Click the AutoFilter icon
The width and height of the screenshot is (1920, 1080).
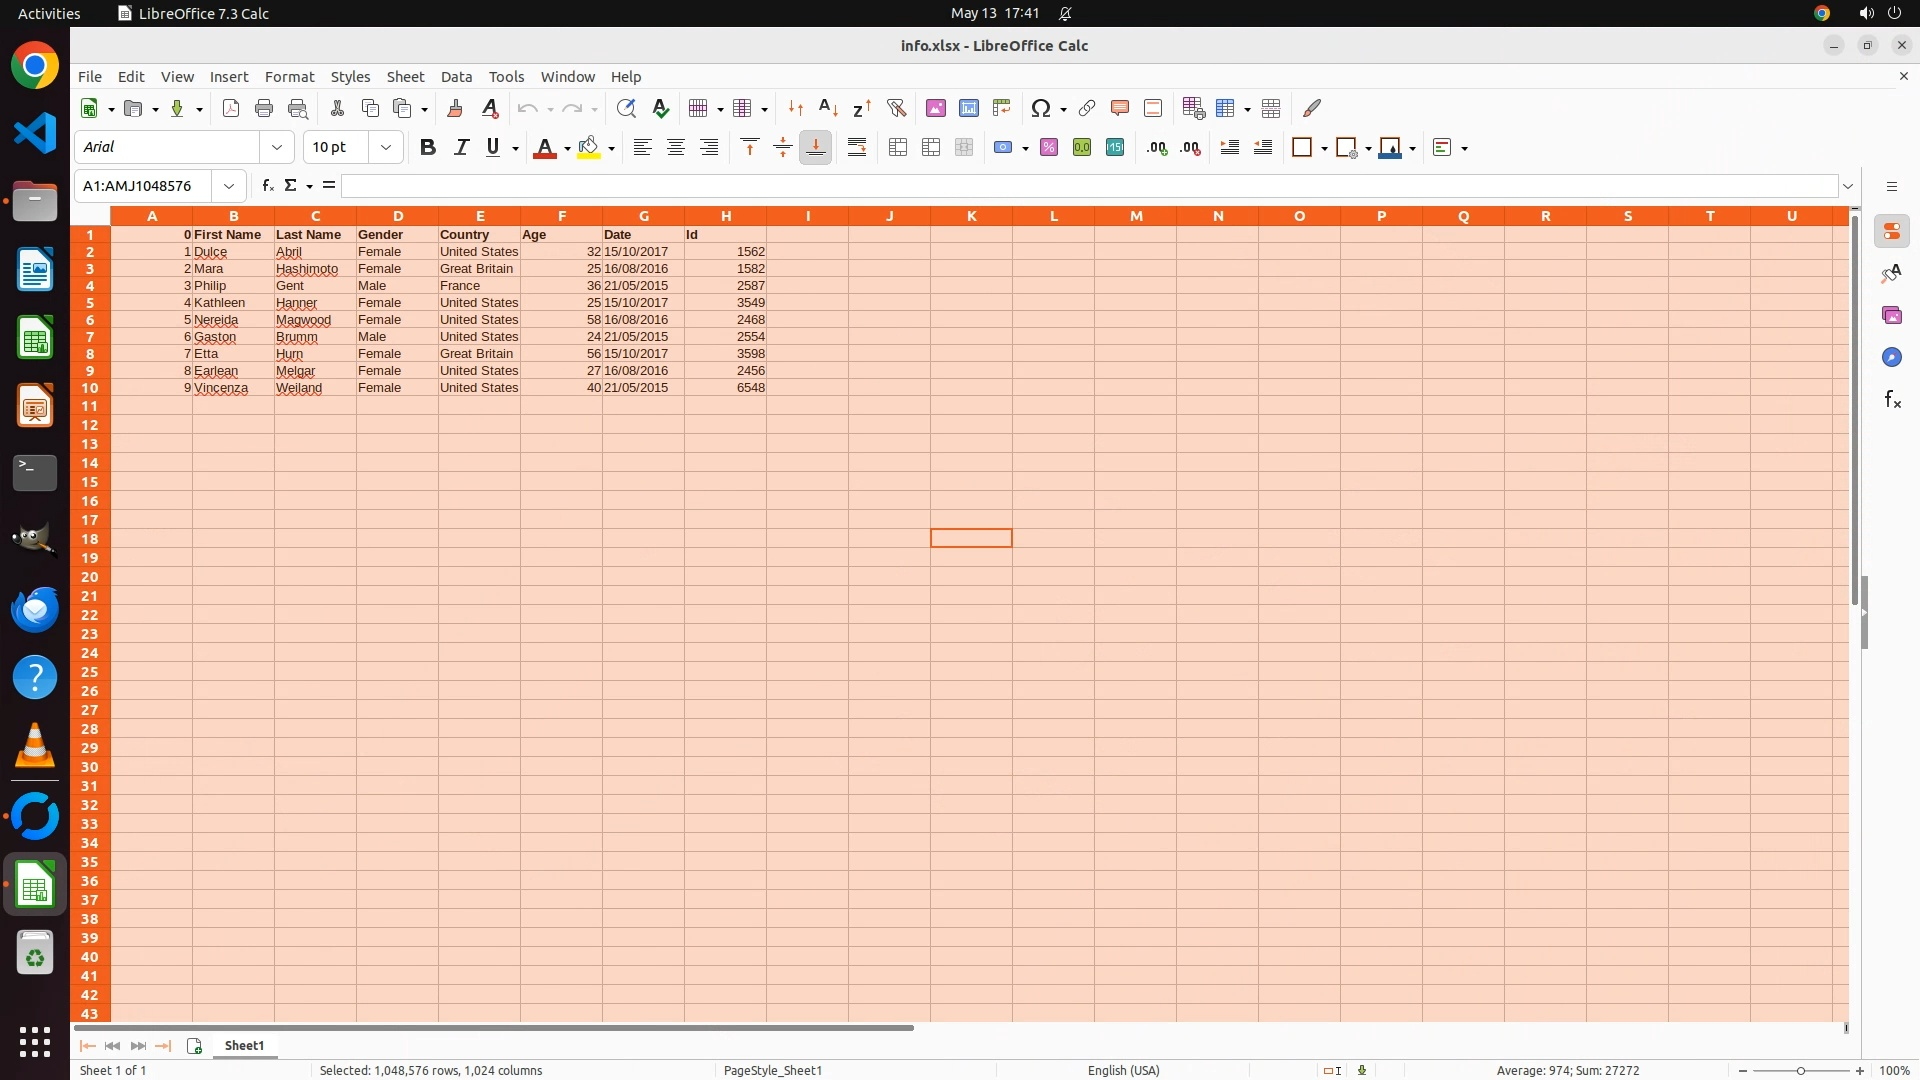[x=896, y=108]
